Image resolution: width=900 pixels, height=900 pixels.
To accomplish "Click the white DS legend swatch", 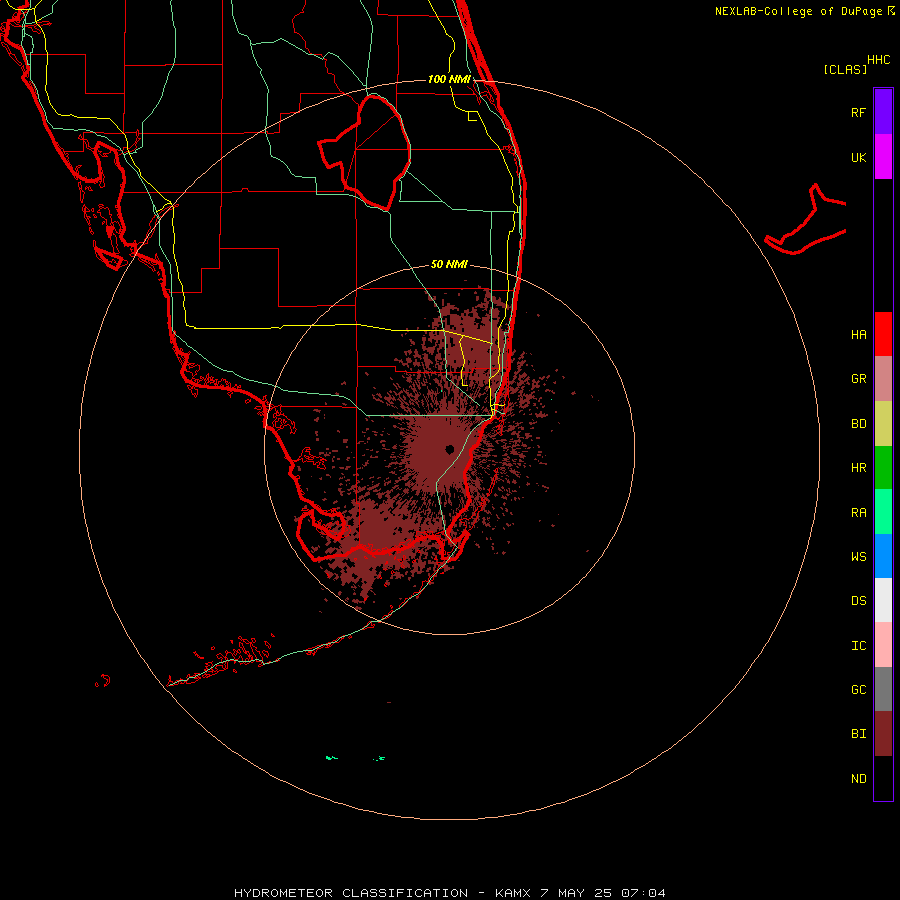I will click(883, 601).
